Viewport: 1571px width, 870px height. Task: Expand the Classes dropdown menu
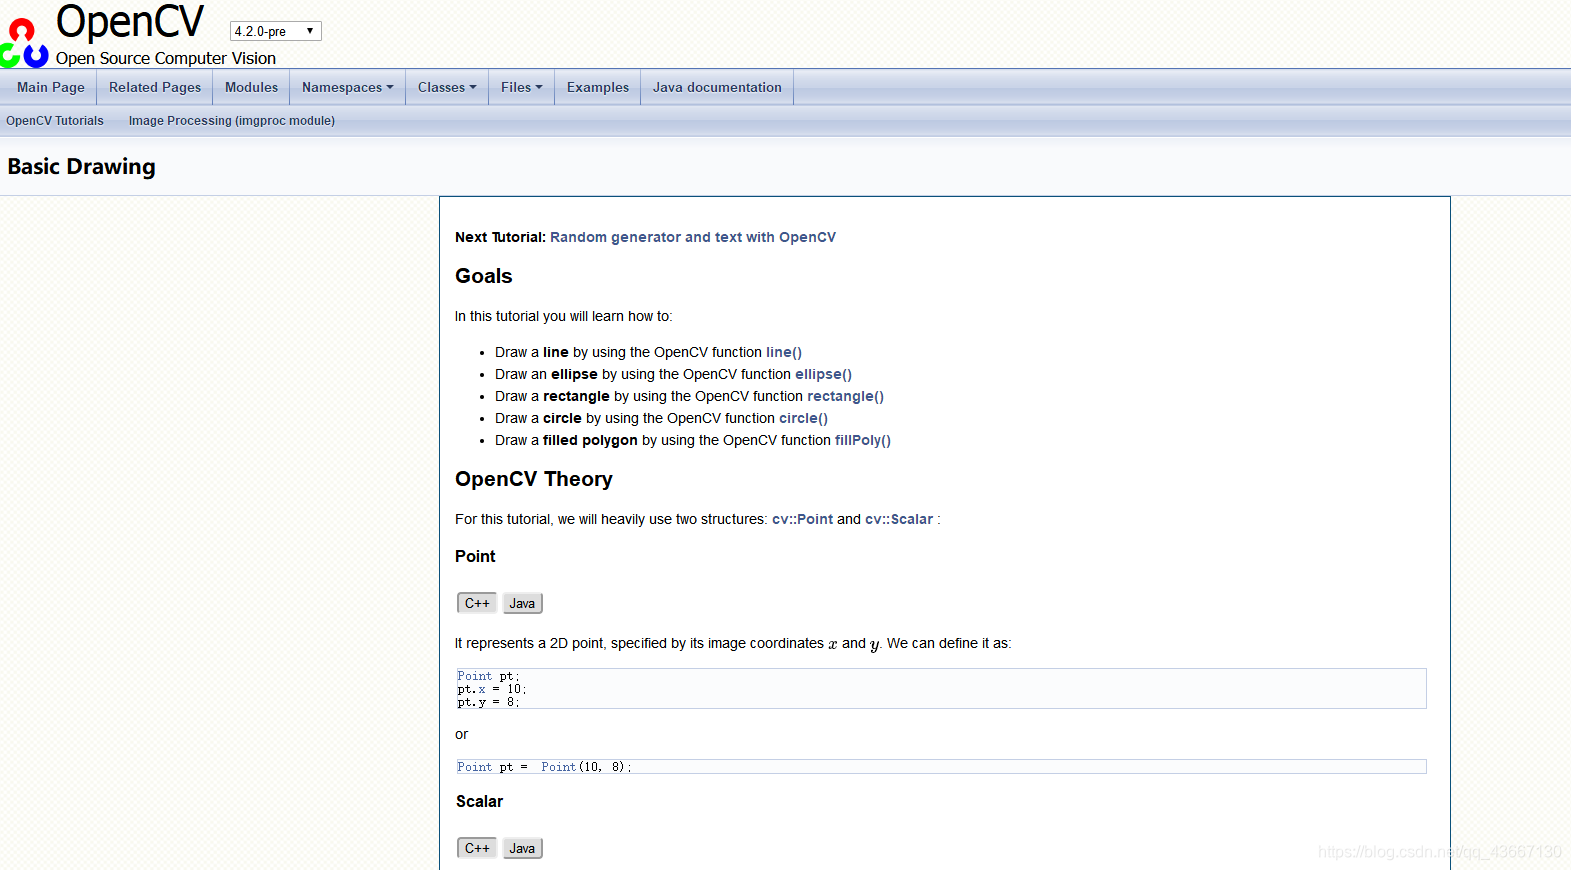[x=447, y=87]
